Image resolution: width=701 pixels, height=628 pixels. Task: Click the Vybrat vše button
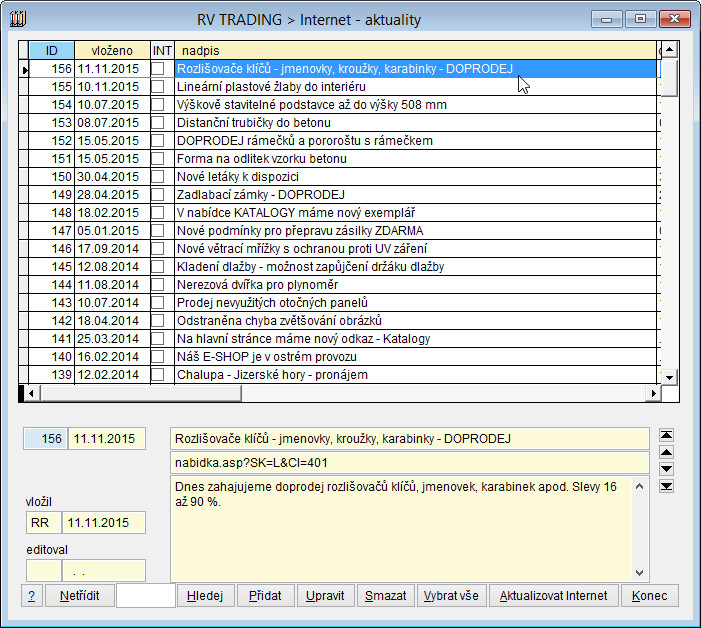[x=452, y=595]
